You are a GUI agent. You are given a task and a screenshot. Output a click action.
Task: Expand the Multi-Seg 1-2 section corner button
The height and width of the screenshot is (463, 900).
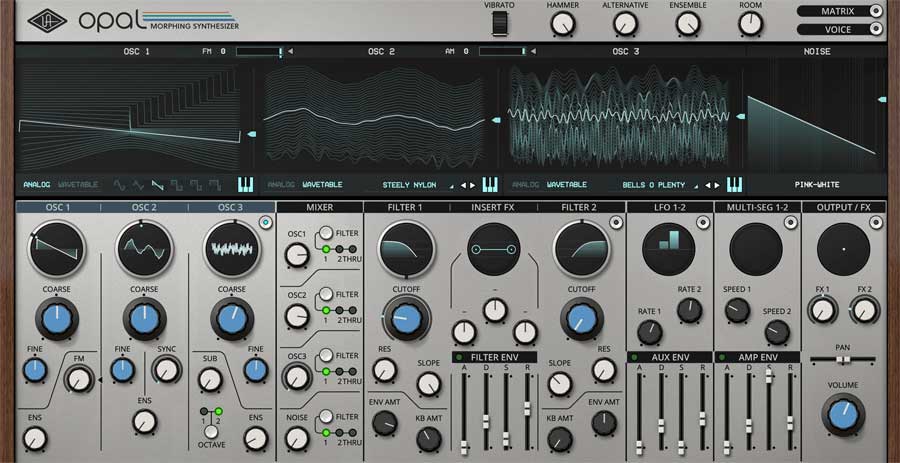[790, 223]
